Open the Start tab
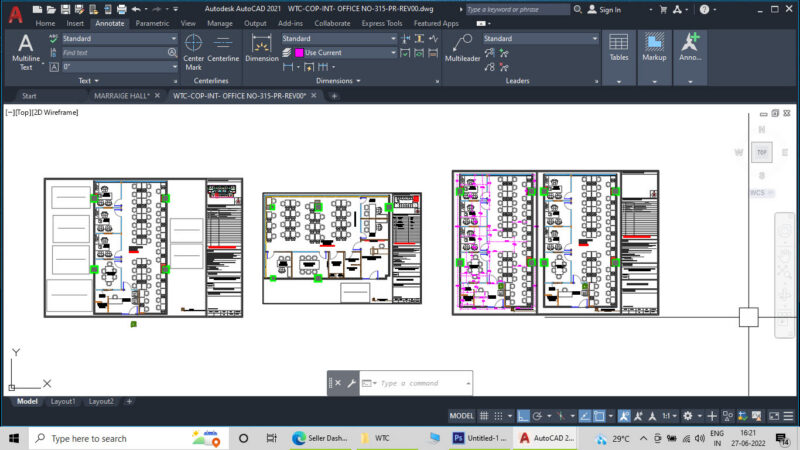 [29, 95]
